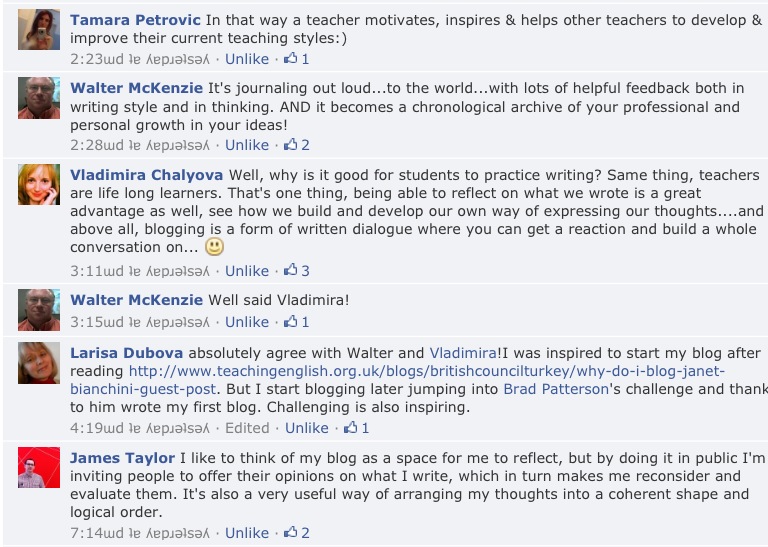Unlike James Taylor's comment
Viewport: 768px width, 547px height.
click(x=247, y=533)
